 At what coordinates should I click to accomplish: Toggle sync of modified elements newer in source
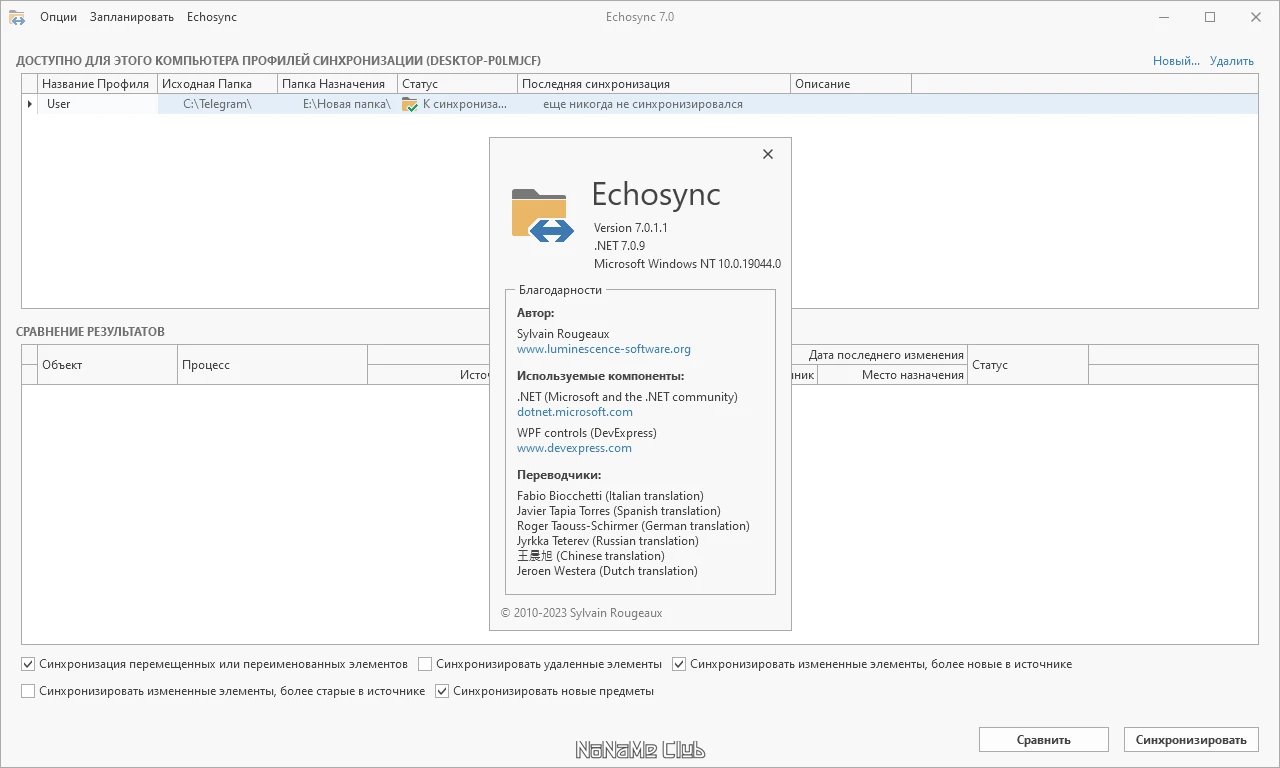pyautogui.click(x=679, y=664)
